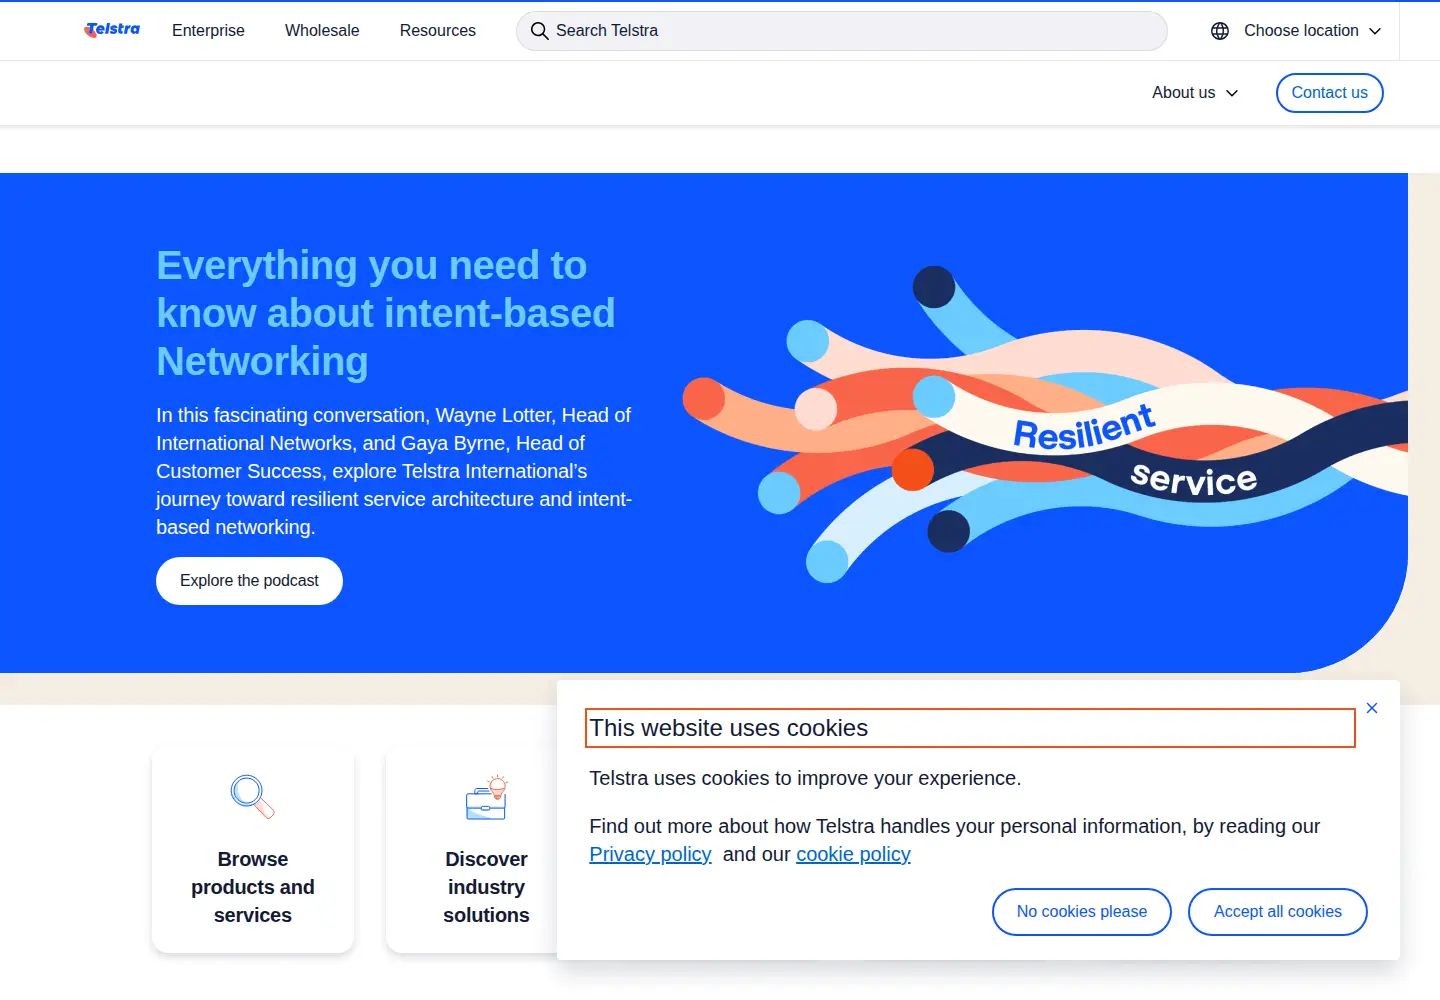Click 'Telstra uses cookies to improve your experience' text
Screen dimensions: 1440x1000
point(805,778)
